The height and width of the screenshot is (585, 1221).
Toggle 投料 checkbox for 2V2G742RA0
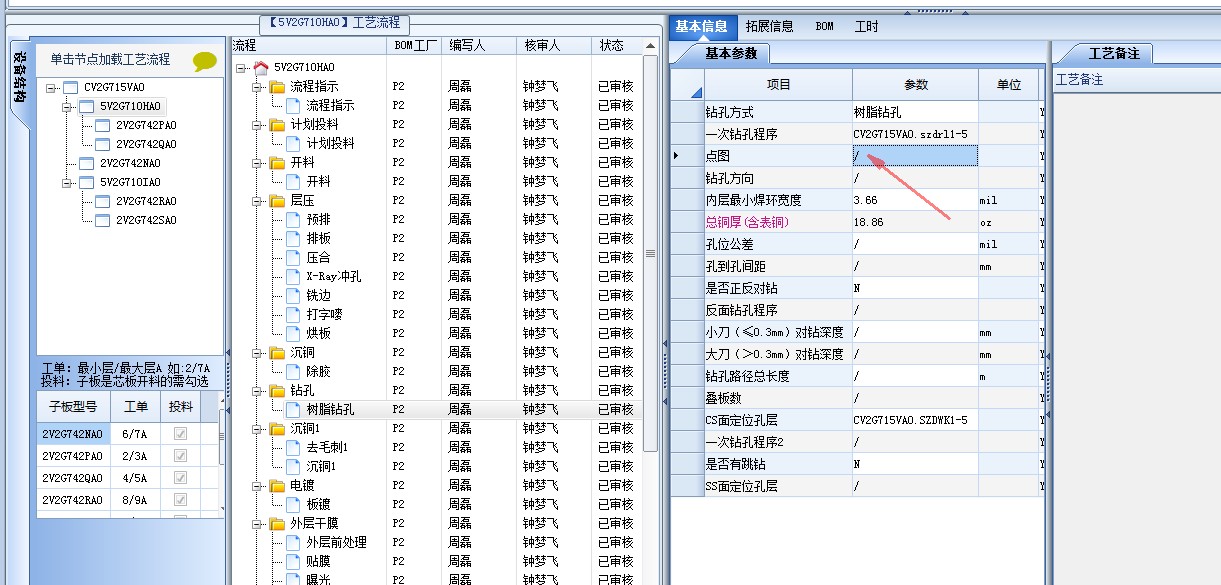pos(181,499)
